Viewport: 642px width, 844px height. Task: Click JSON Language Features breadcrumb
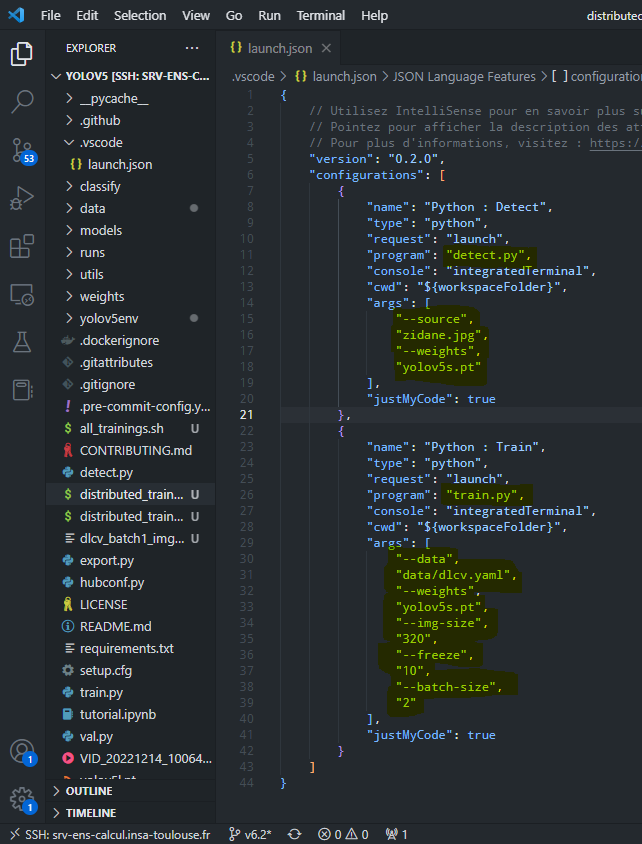464,77
